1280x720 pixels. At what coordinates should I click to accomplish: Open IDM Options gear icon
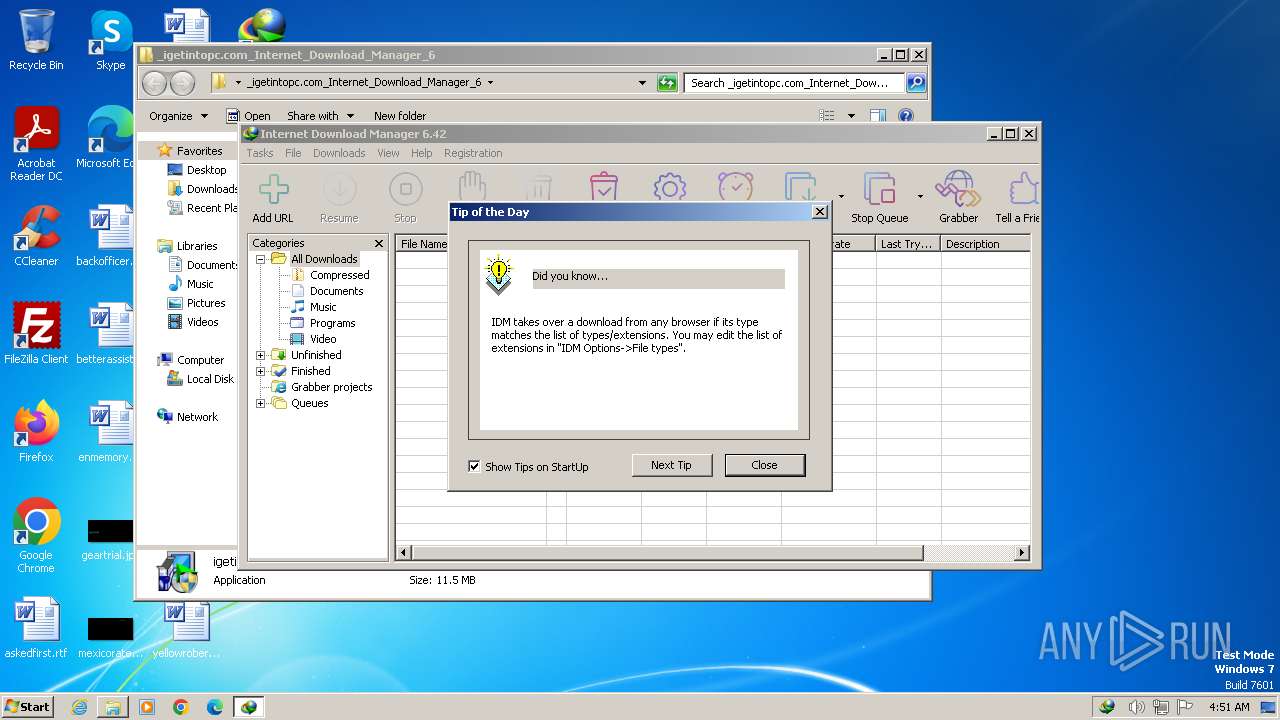(x=669, y=186)
